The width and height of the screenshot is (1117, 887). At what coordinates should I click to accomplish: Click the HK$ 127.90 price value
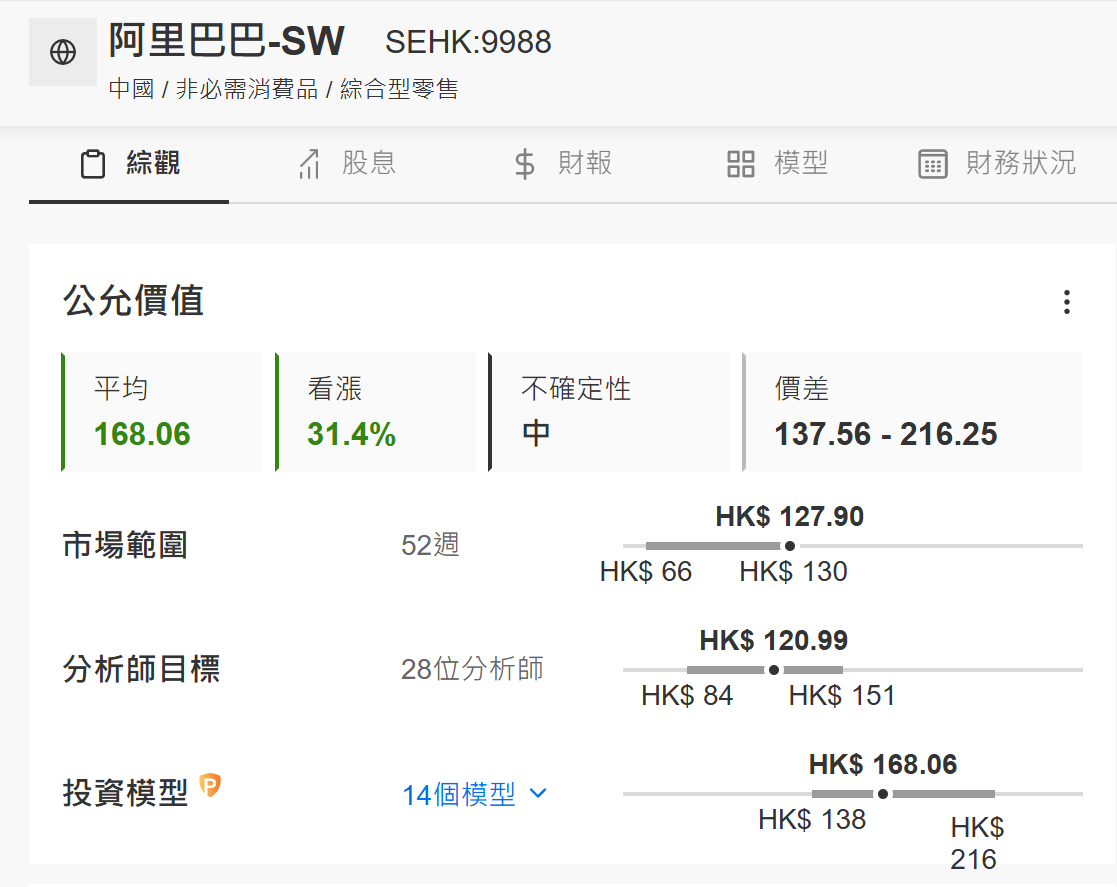click(789, 517)
